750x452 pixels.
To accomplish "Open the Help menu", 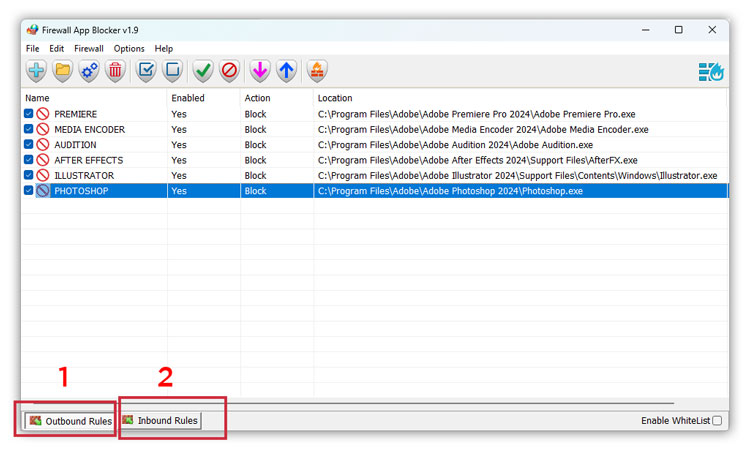I will (x=164, y=48).
